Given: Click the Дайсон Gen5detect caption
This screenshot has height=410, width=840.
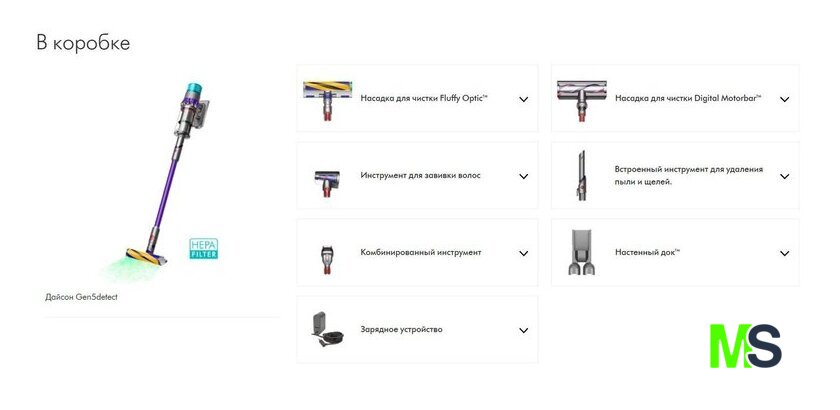Looking at the screenshot, I should coord(81,297).
